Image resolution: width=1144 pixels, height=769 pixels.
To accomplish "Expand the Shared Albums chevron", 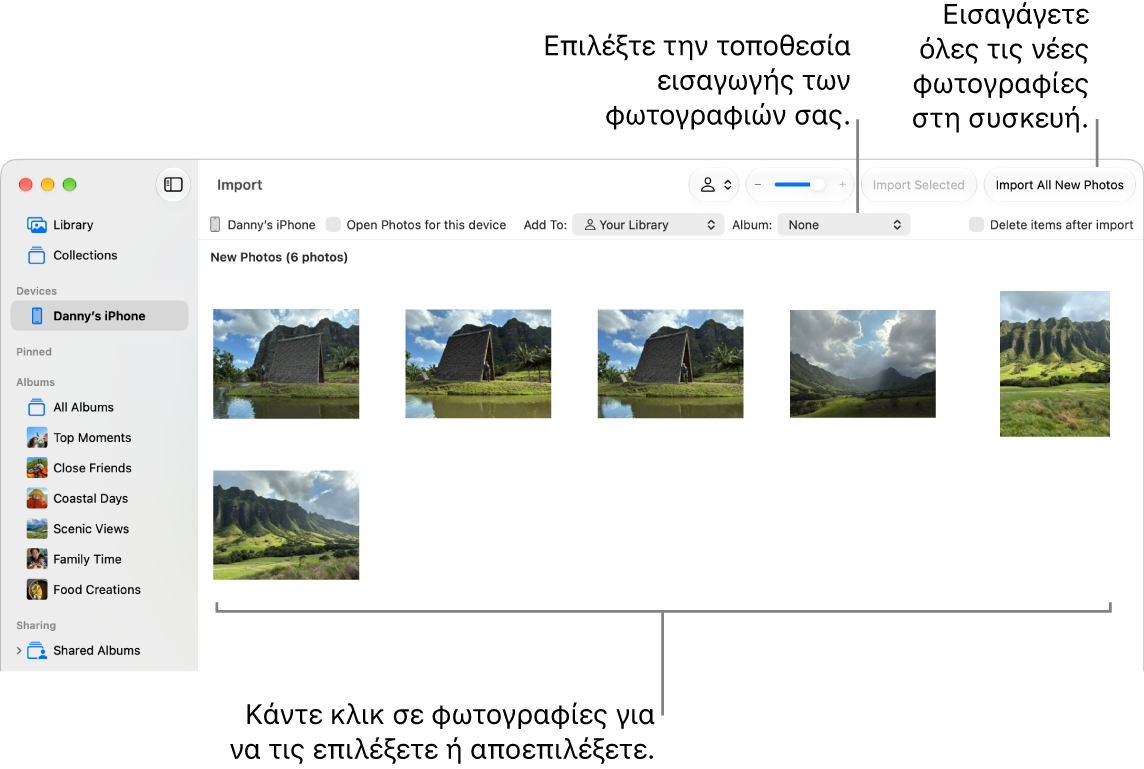I will (x=19, y=650).
